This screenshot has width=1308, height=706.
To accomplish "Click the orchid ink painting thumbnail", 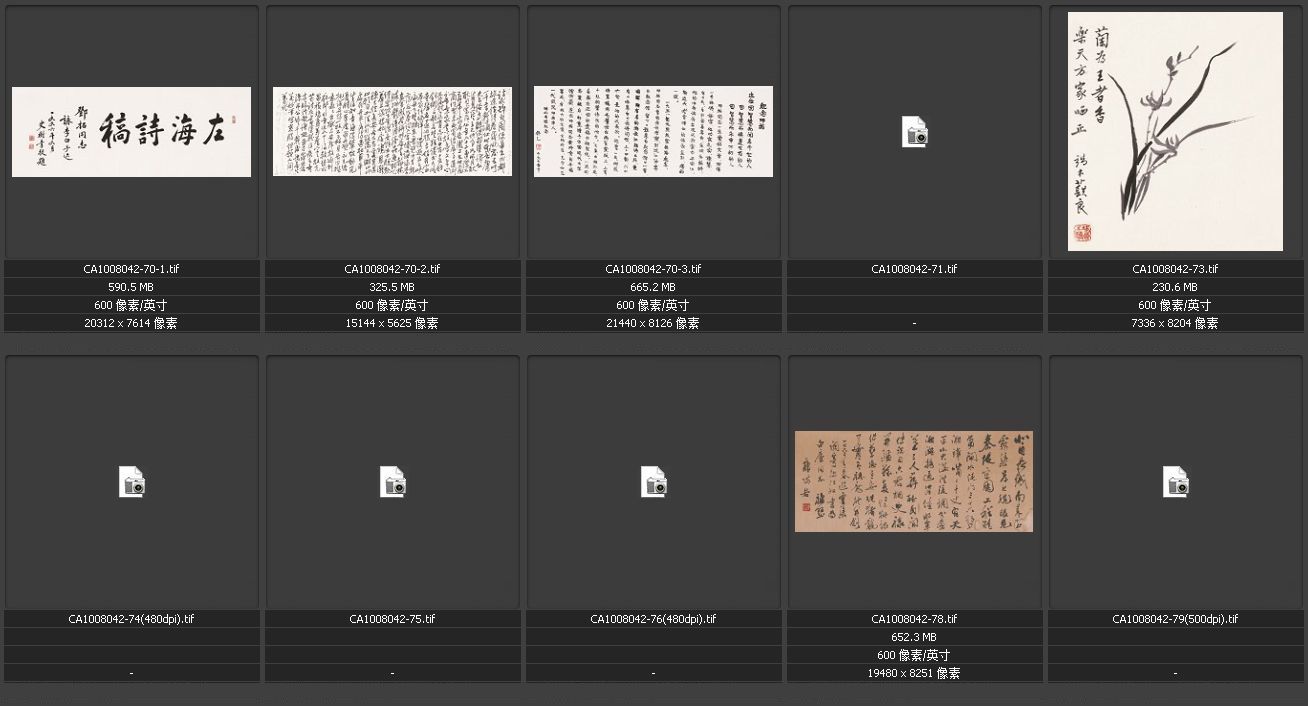I will (x=1175, y=131).
